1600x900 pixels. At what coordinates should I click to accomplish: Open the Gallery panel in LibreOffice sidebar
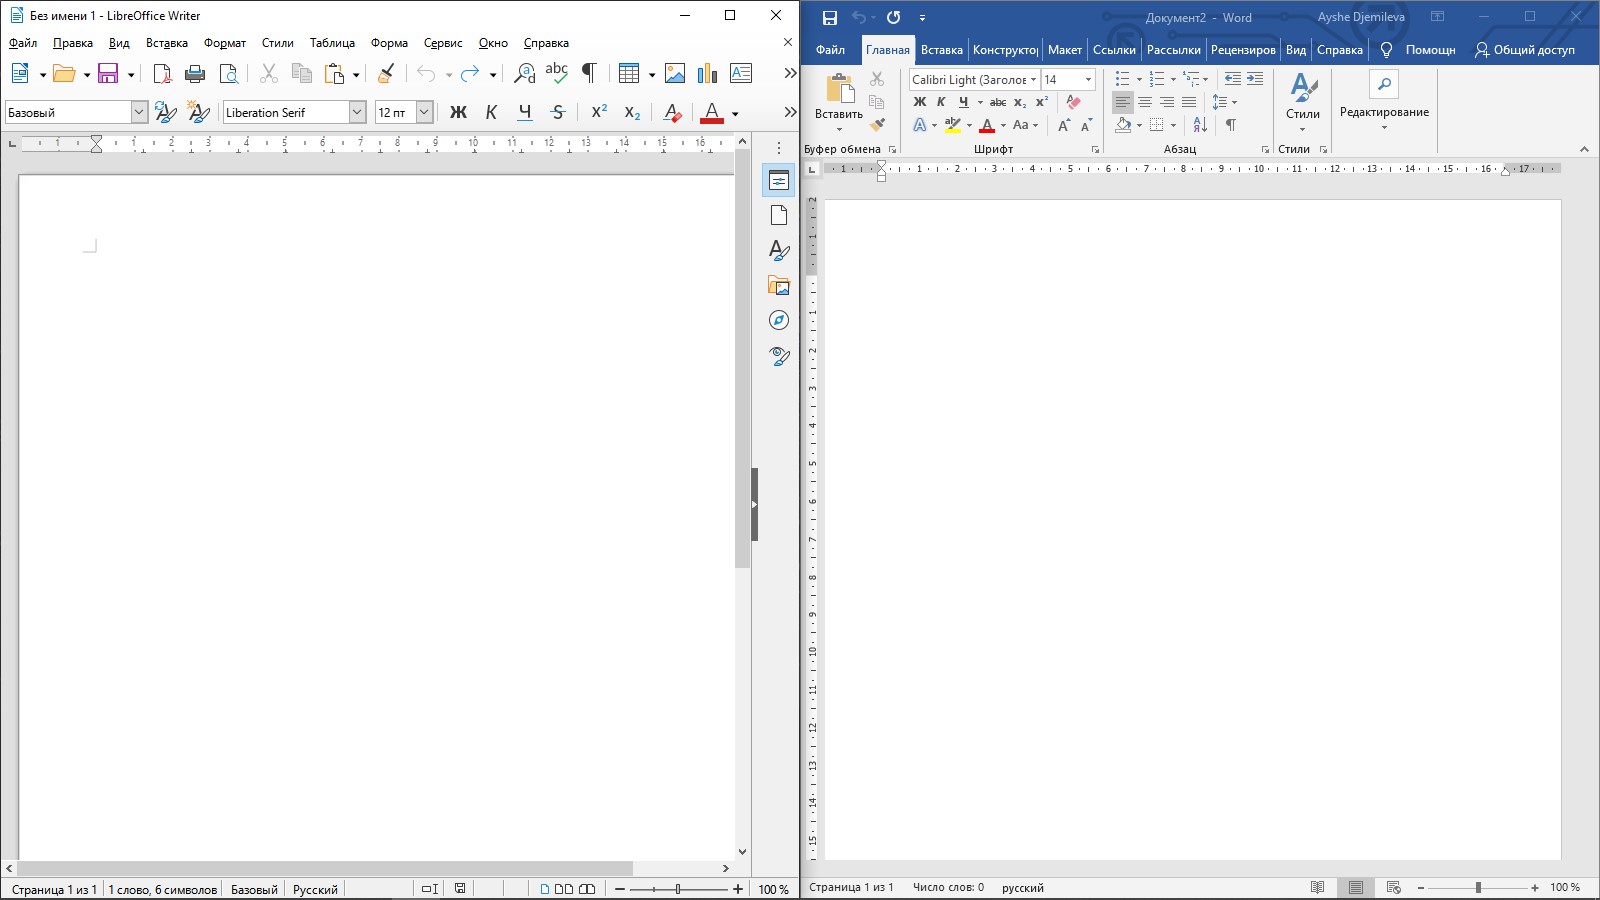tap(779, 286)
